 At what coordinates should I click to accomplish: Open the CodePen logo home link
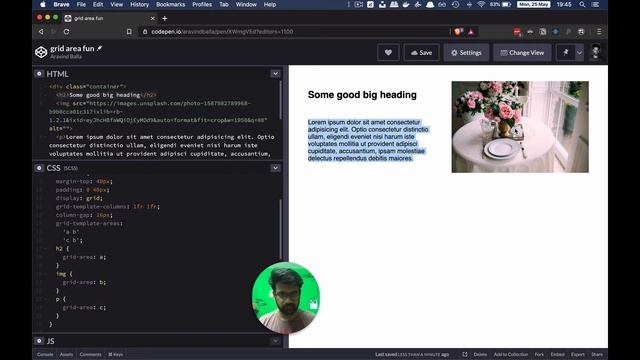click(41, 52)
